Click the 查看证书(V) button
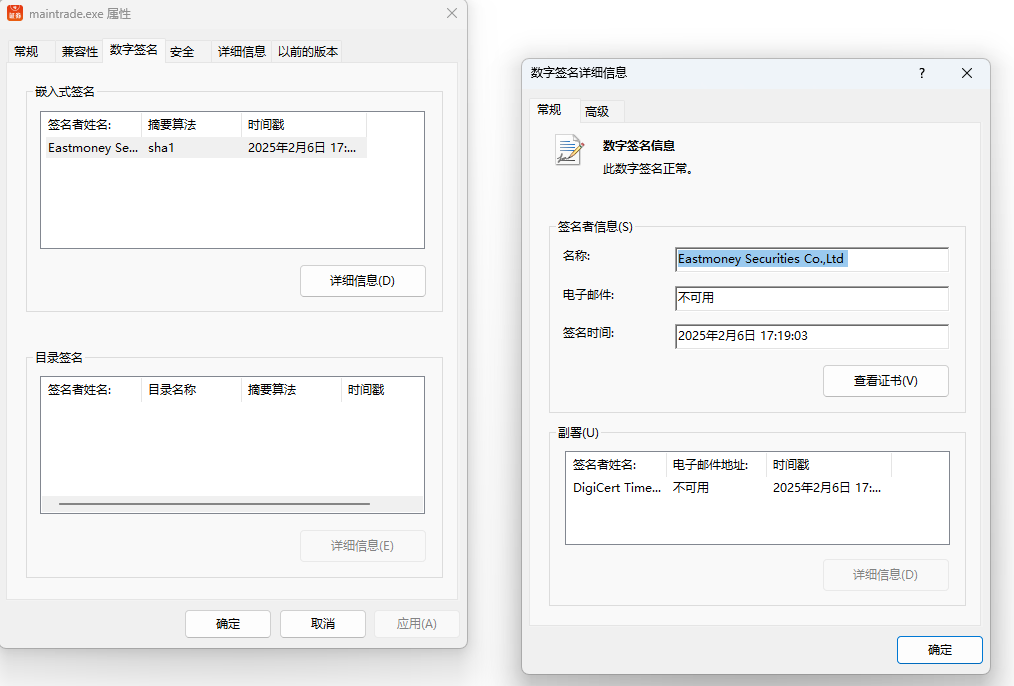The image size is (1014, 686). point(886,381)
